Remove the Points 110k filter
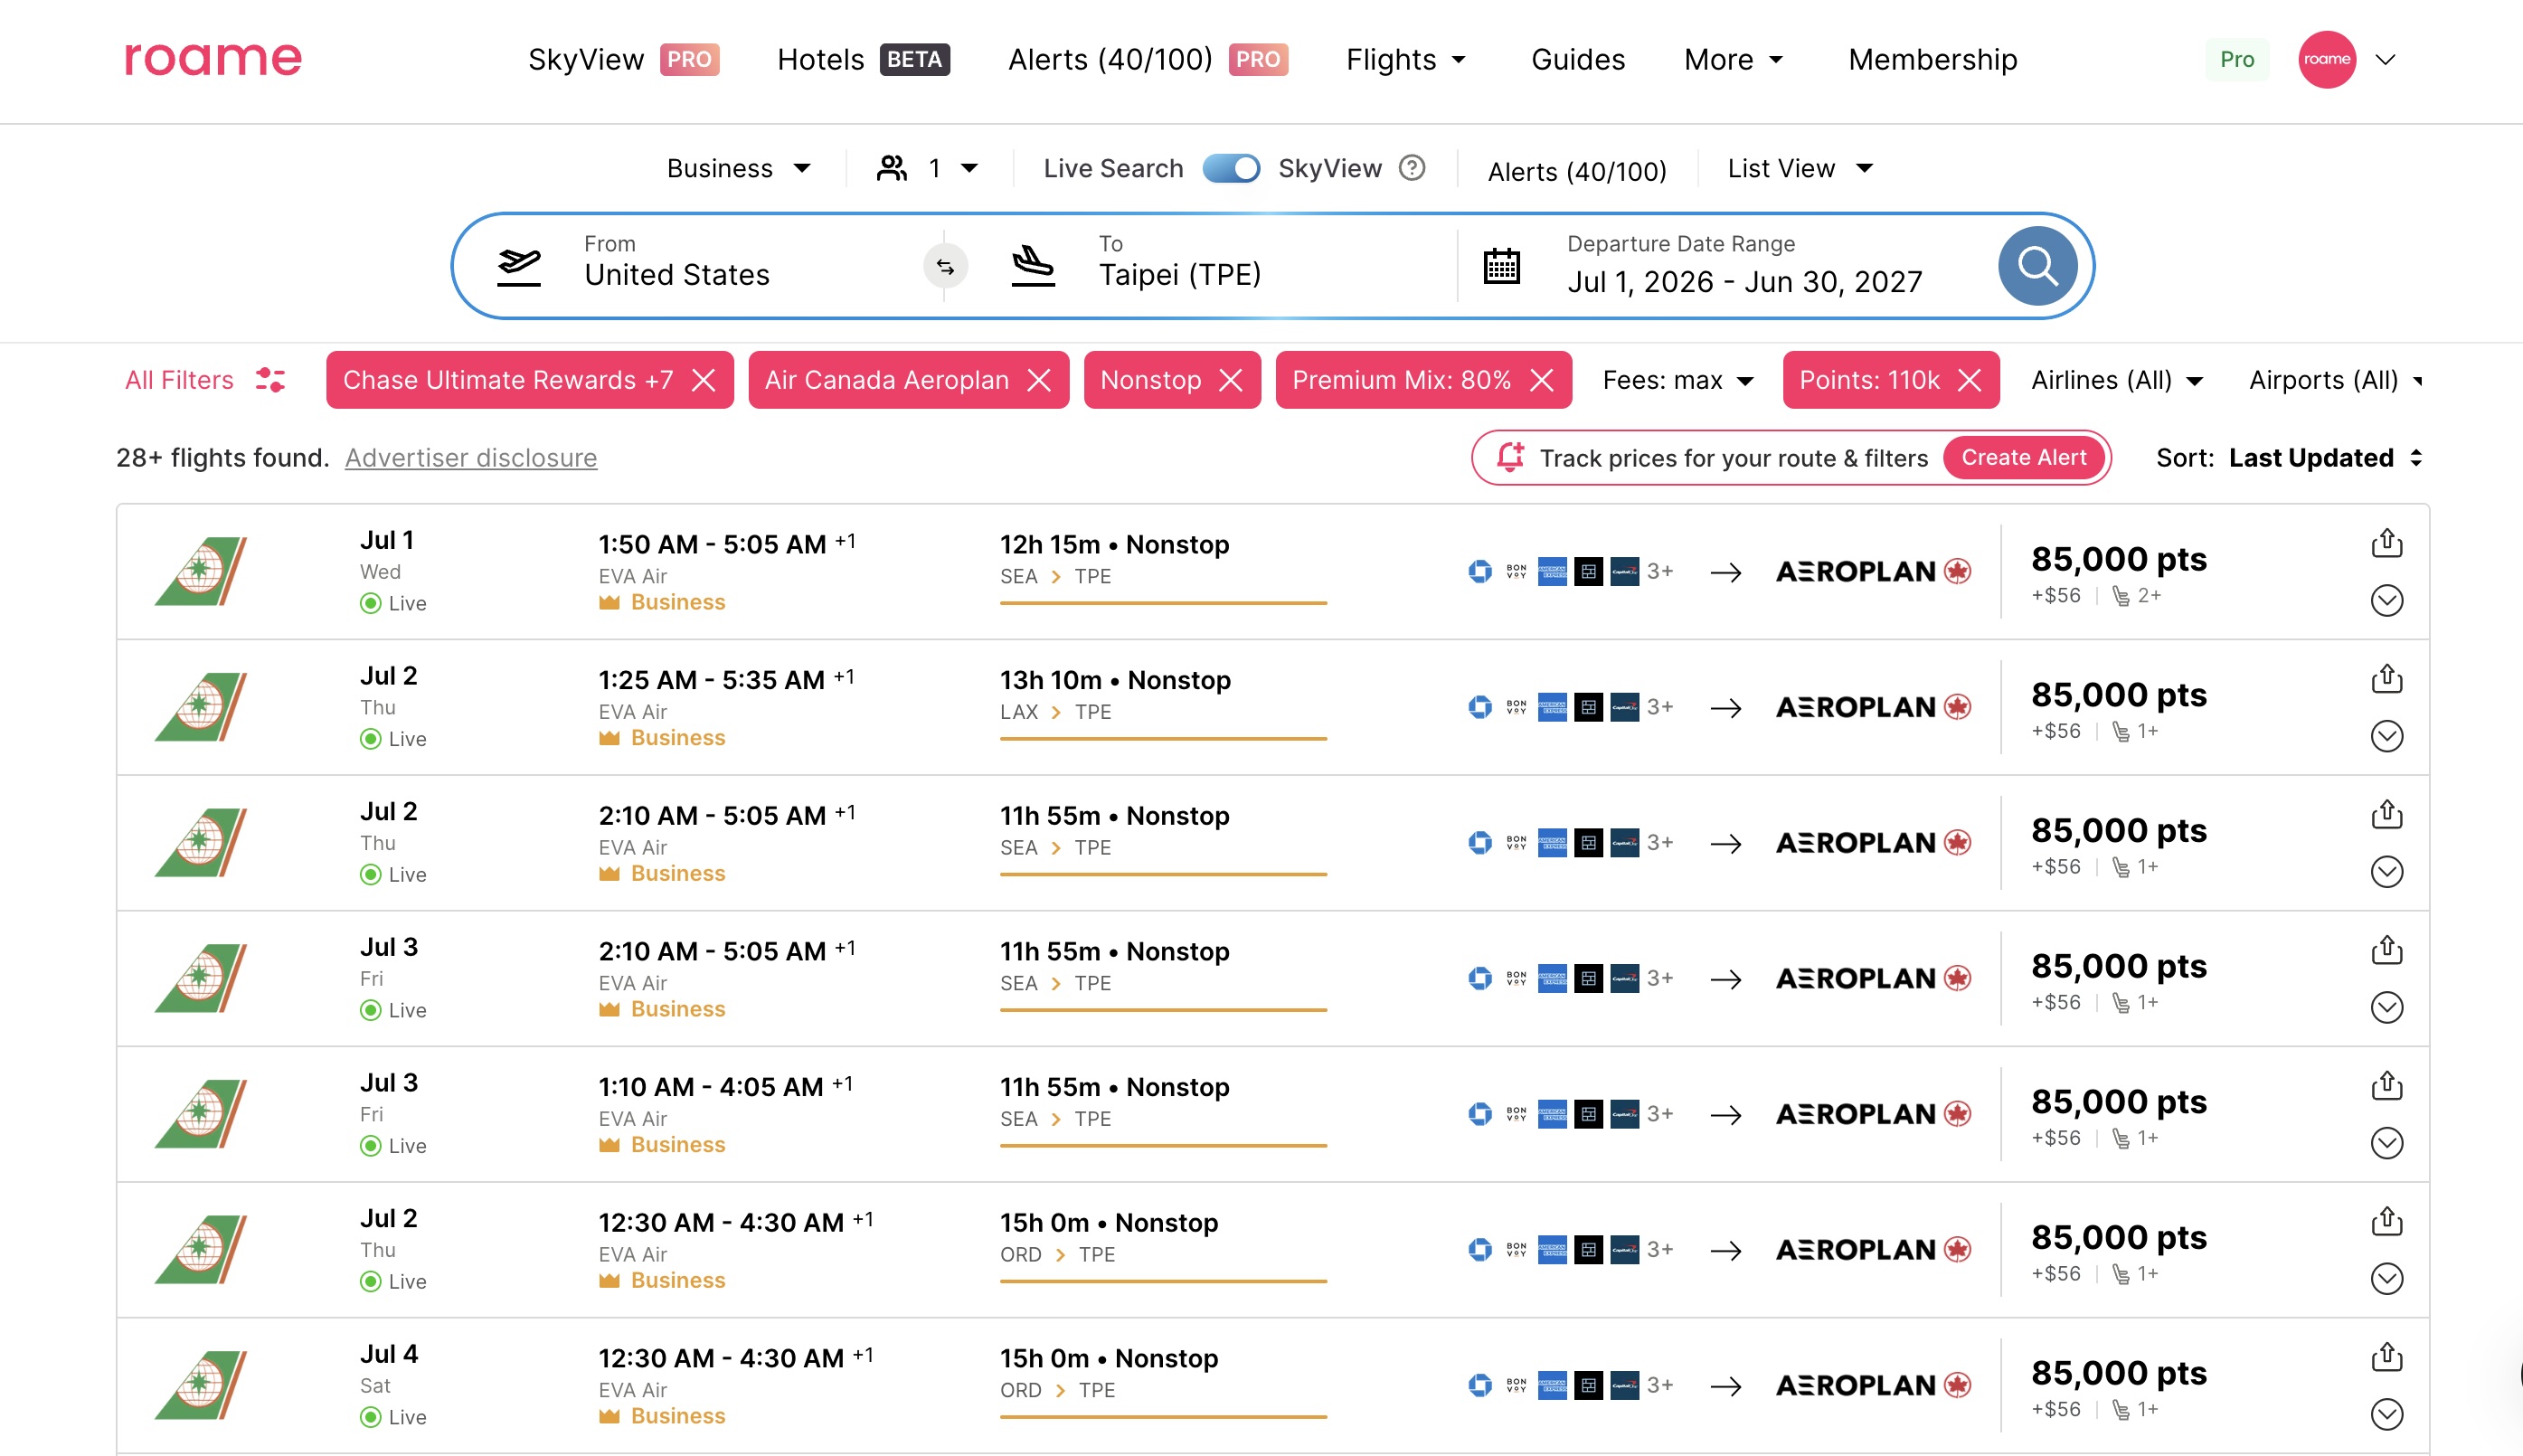This screenshot has width=2523, height=1456. pos(1969,380)
